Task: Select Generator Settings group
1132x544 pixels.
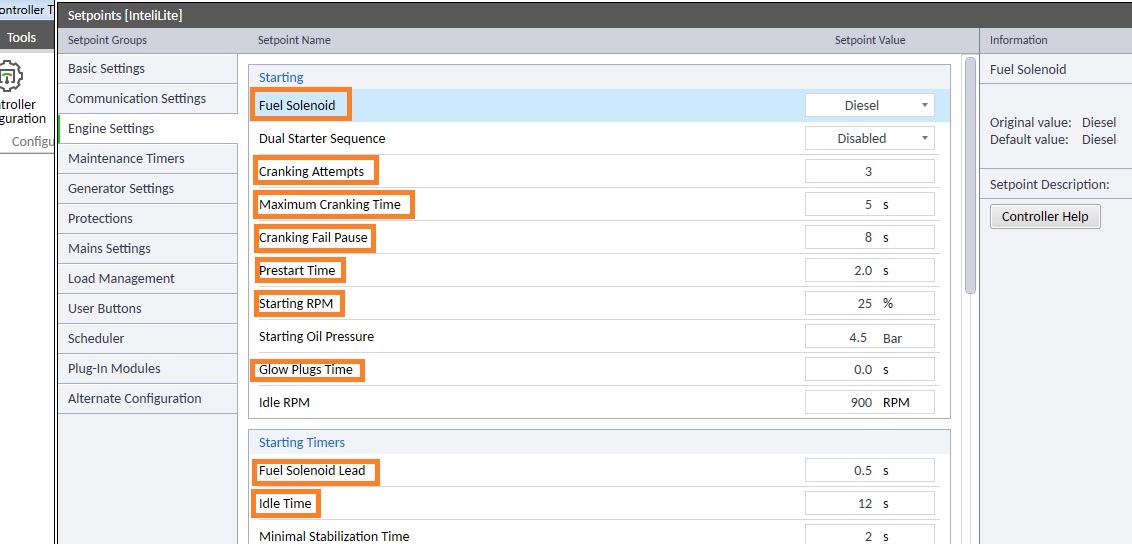Action: pyautogui.click(x=121, y=188)
